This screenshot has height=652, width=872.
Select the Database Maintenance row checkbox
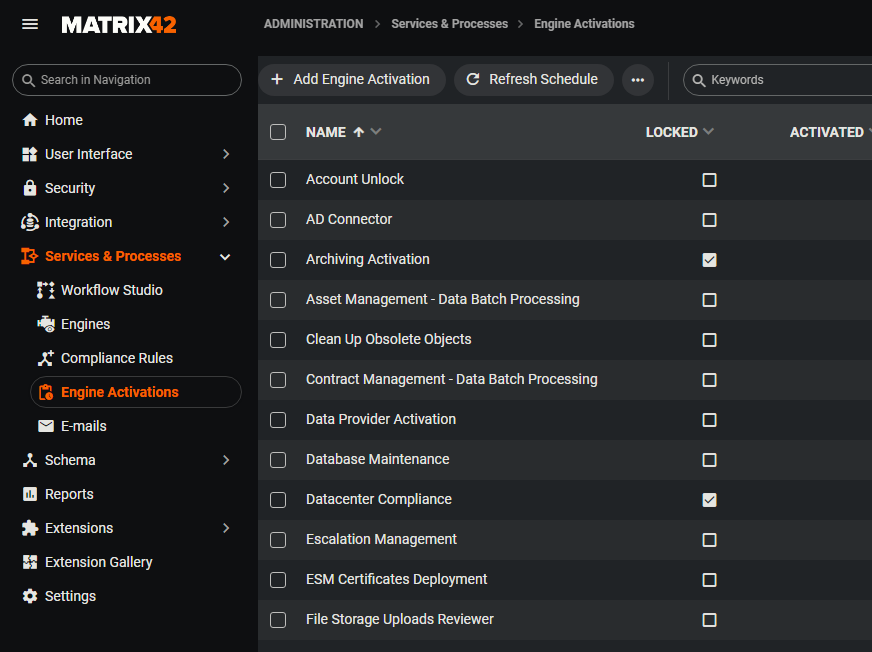(278, 460)
